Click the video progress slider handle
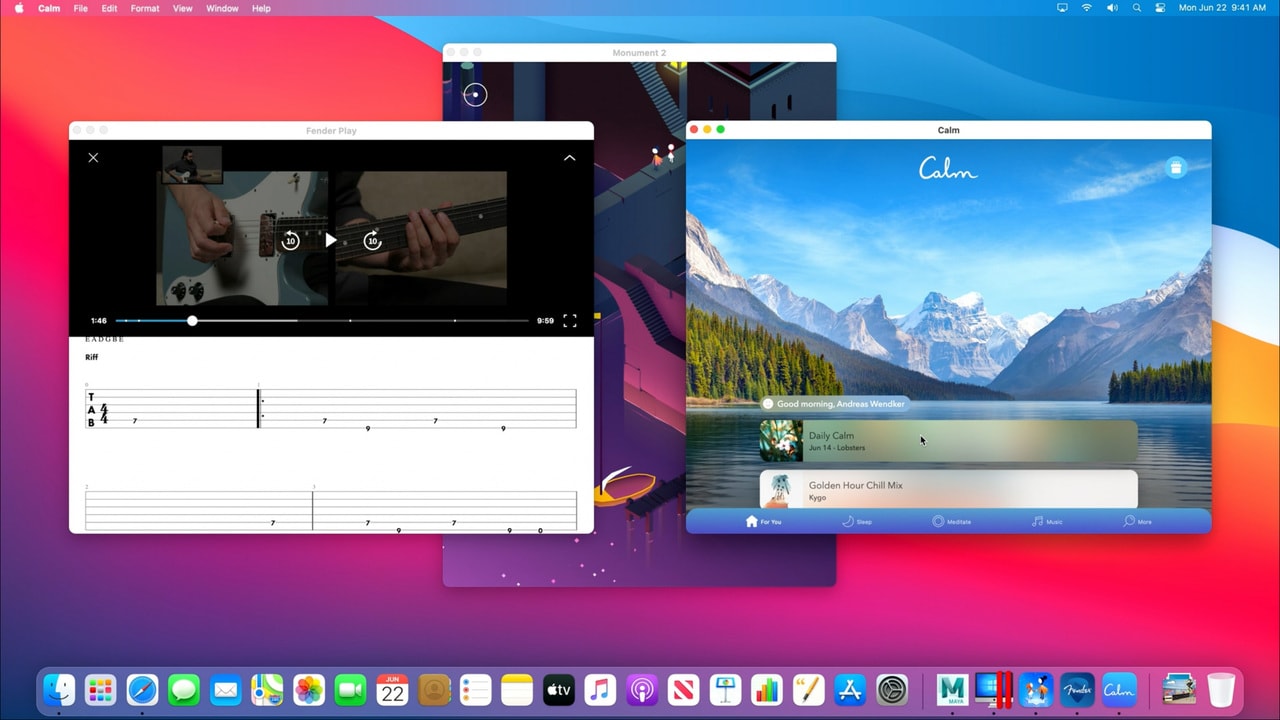The height and width of the screenshot is (720, 1280). (x=192, y=321)
